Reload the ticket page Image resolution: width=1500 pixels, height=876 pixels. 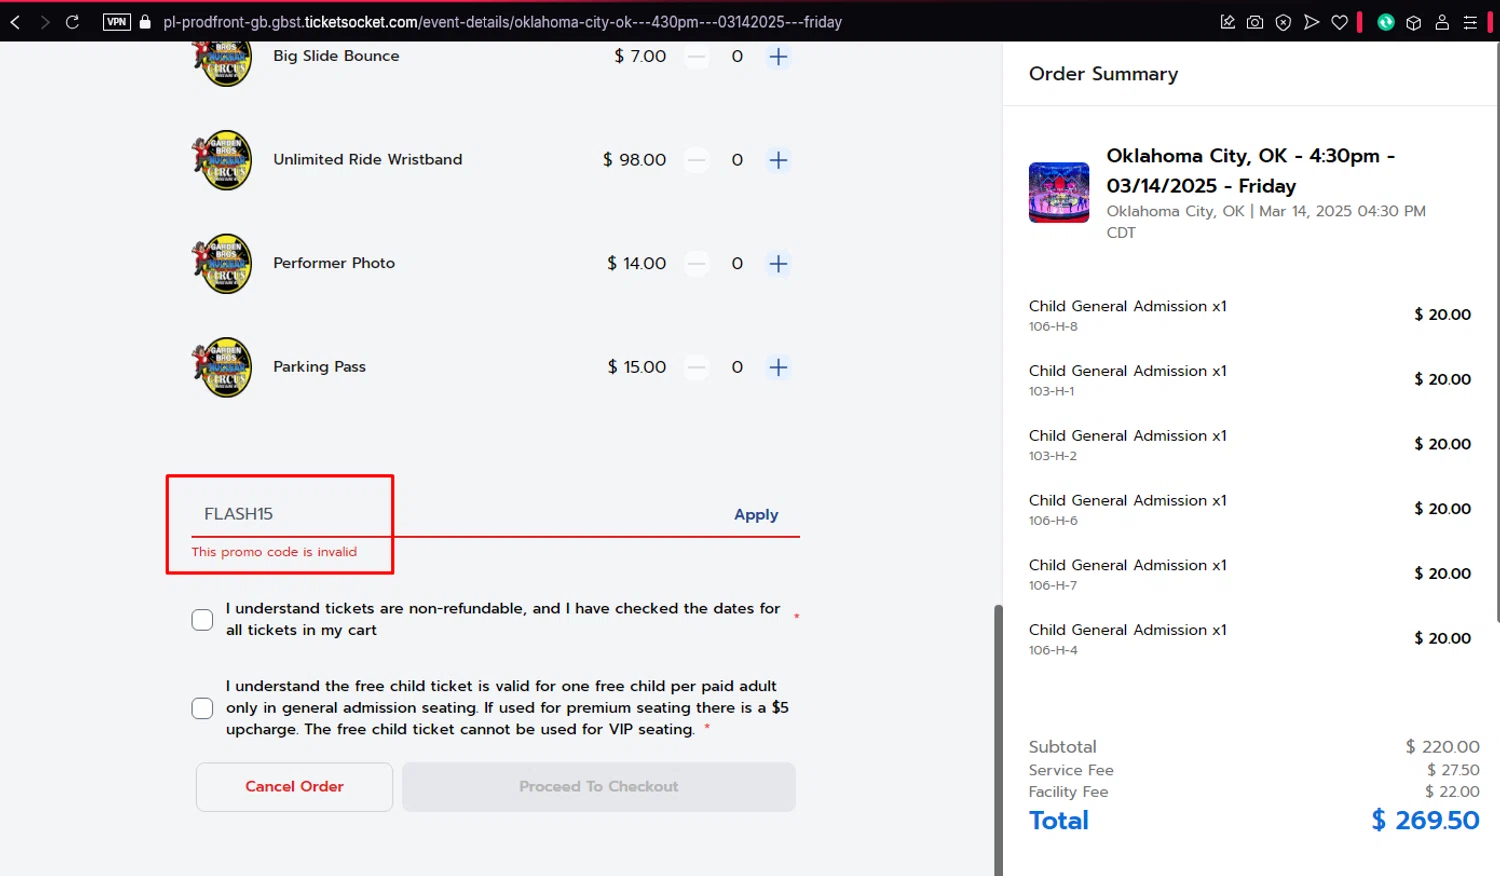72,22
